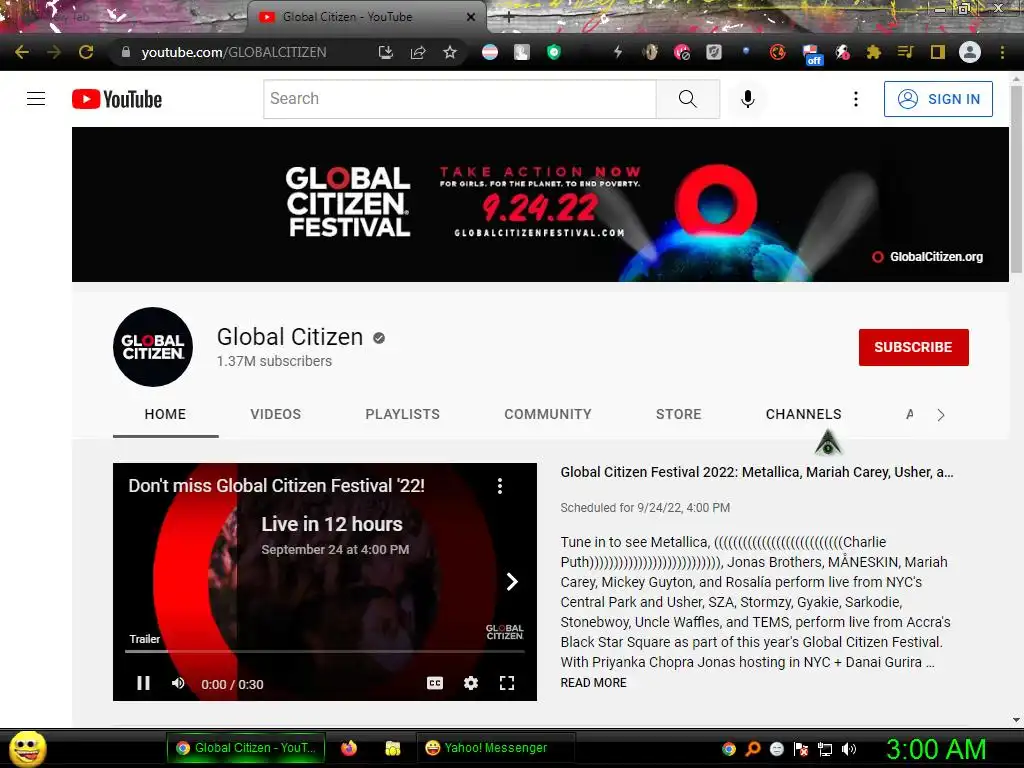Toggle the extension showing the 'off' badge
1024x768 pixels.
pyautogui.click(x=811, y=54)
